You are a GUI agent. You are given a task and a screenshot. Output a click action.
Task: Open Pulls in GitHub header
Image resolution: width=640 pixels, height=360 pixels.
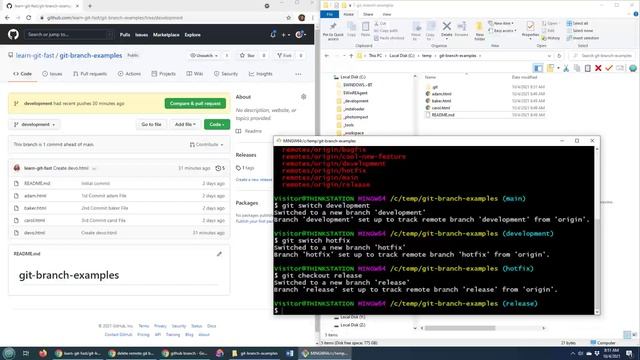tap(125, 35)
